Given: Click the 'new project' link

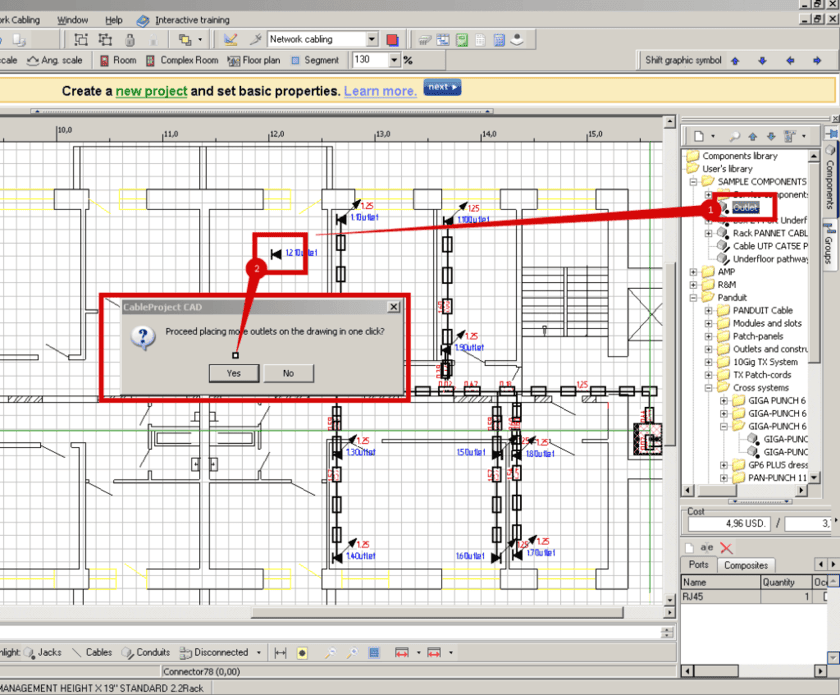Looking at the screenshot, I should tap(151, 90).
